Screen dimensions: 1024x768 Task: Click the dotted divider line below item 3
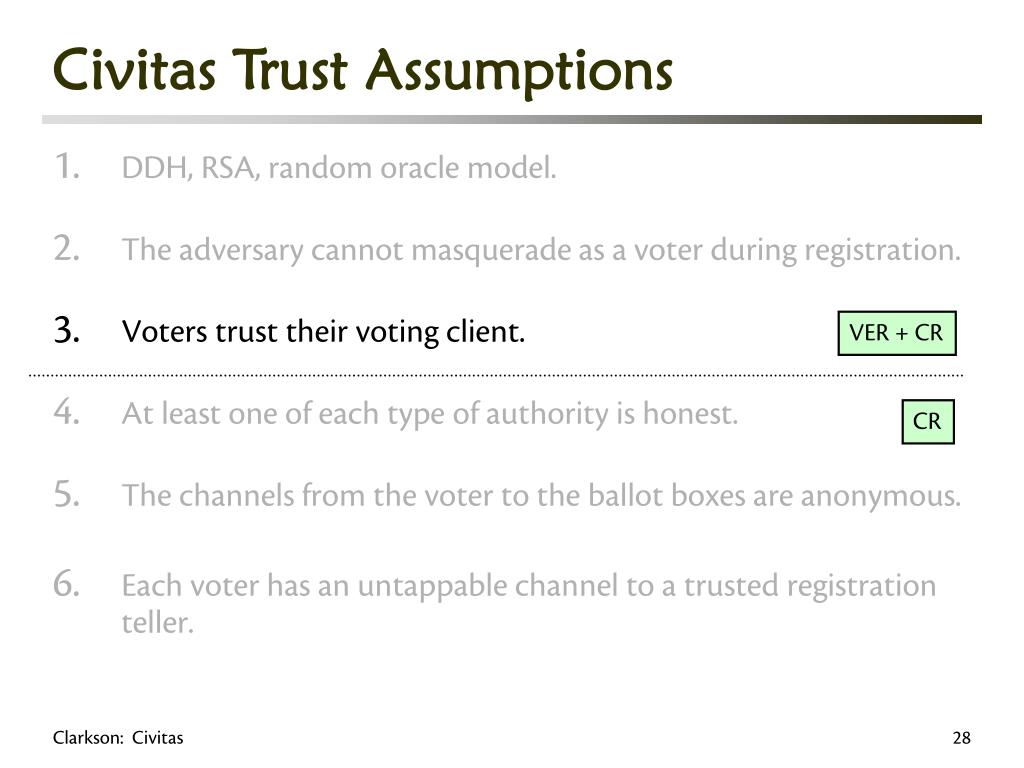(496, 376)
